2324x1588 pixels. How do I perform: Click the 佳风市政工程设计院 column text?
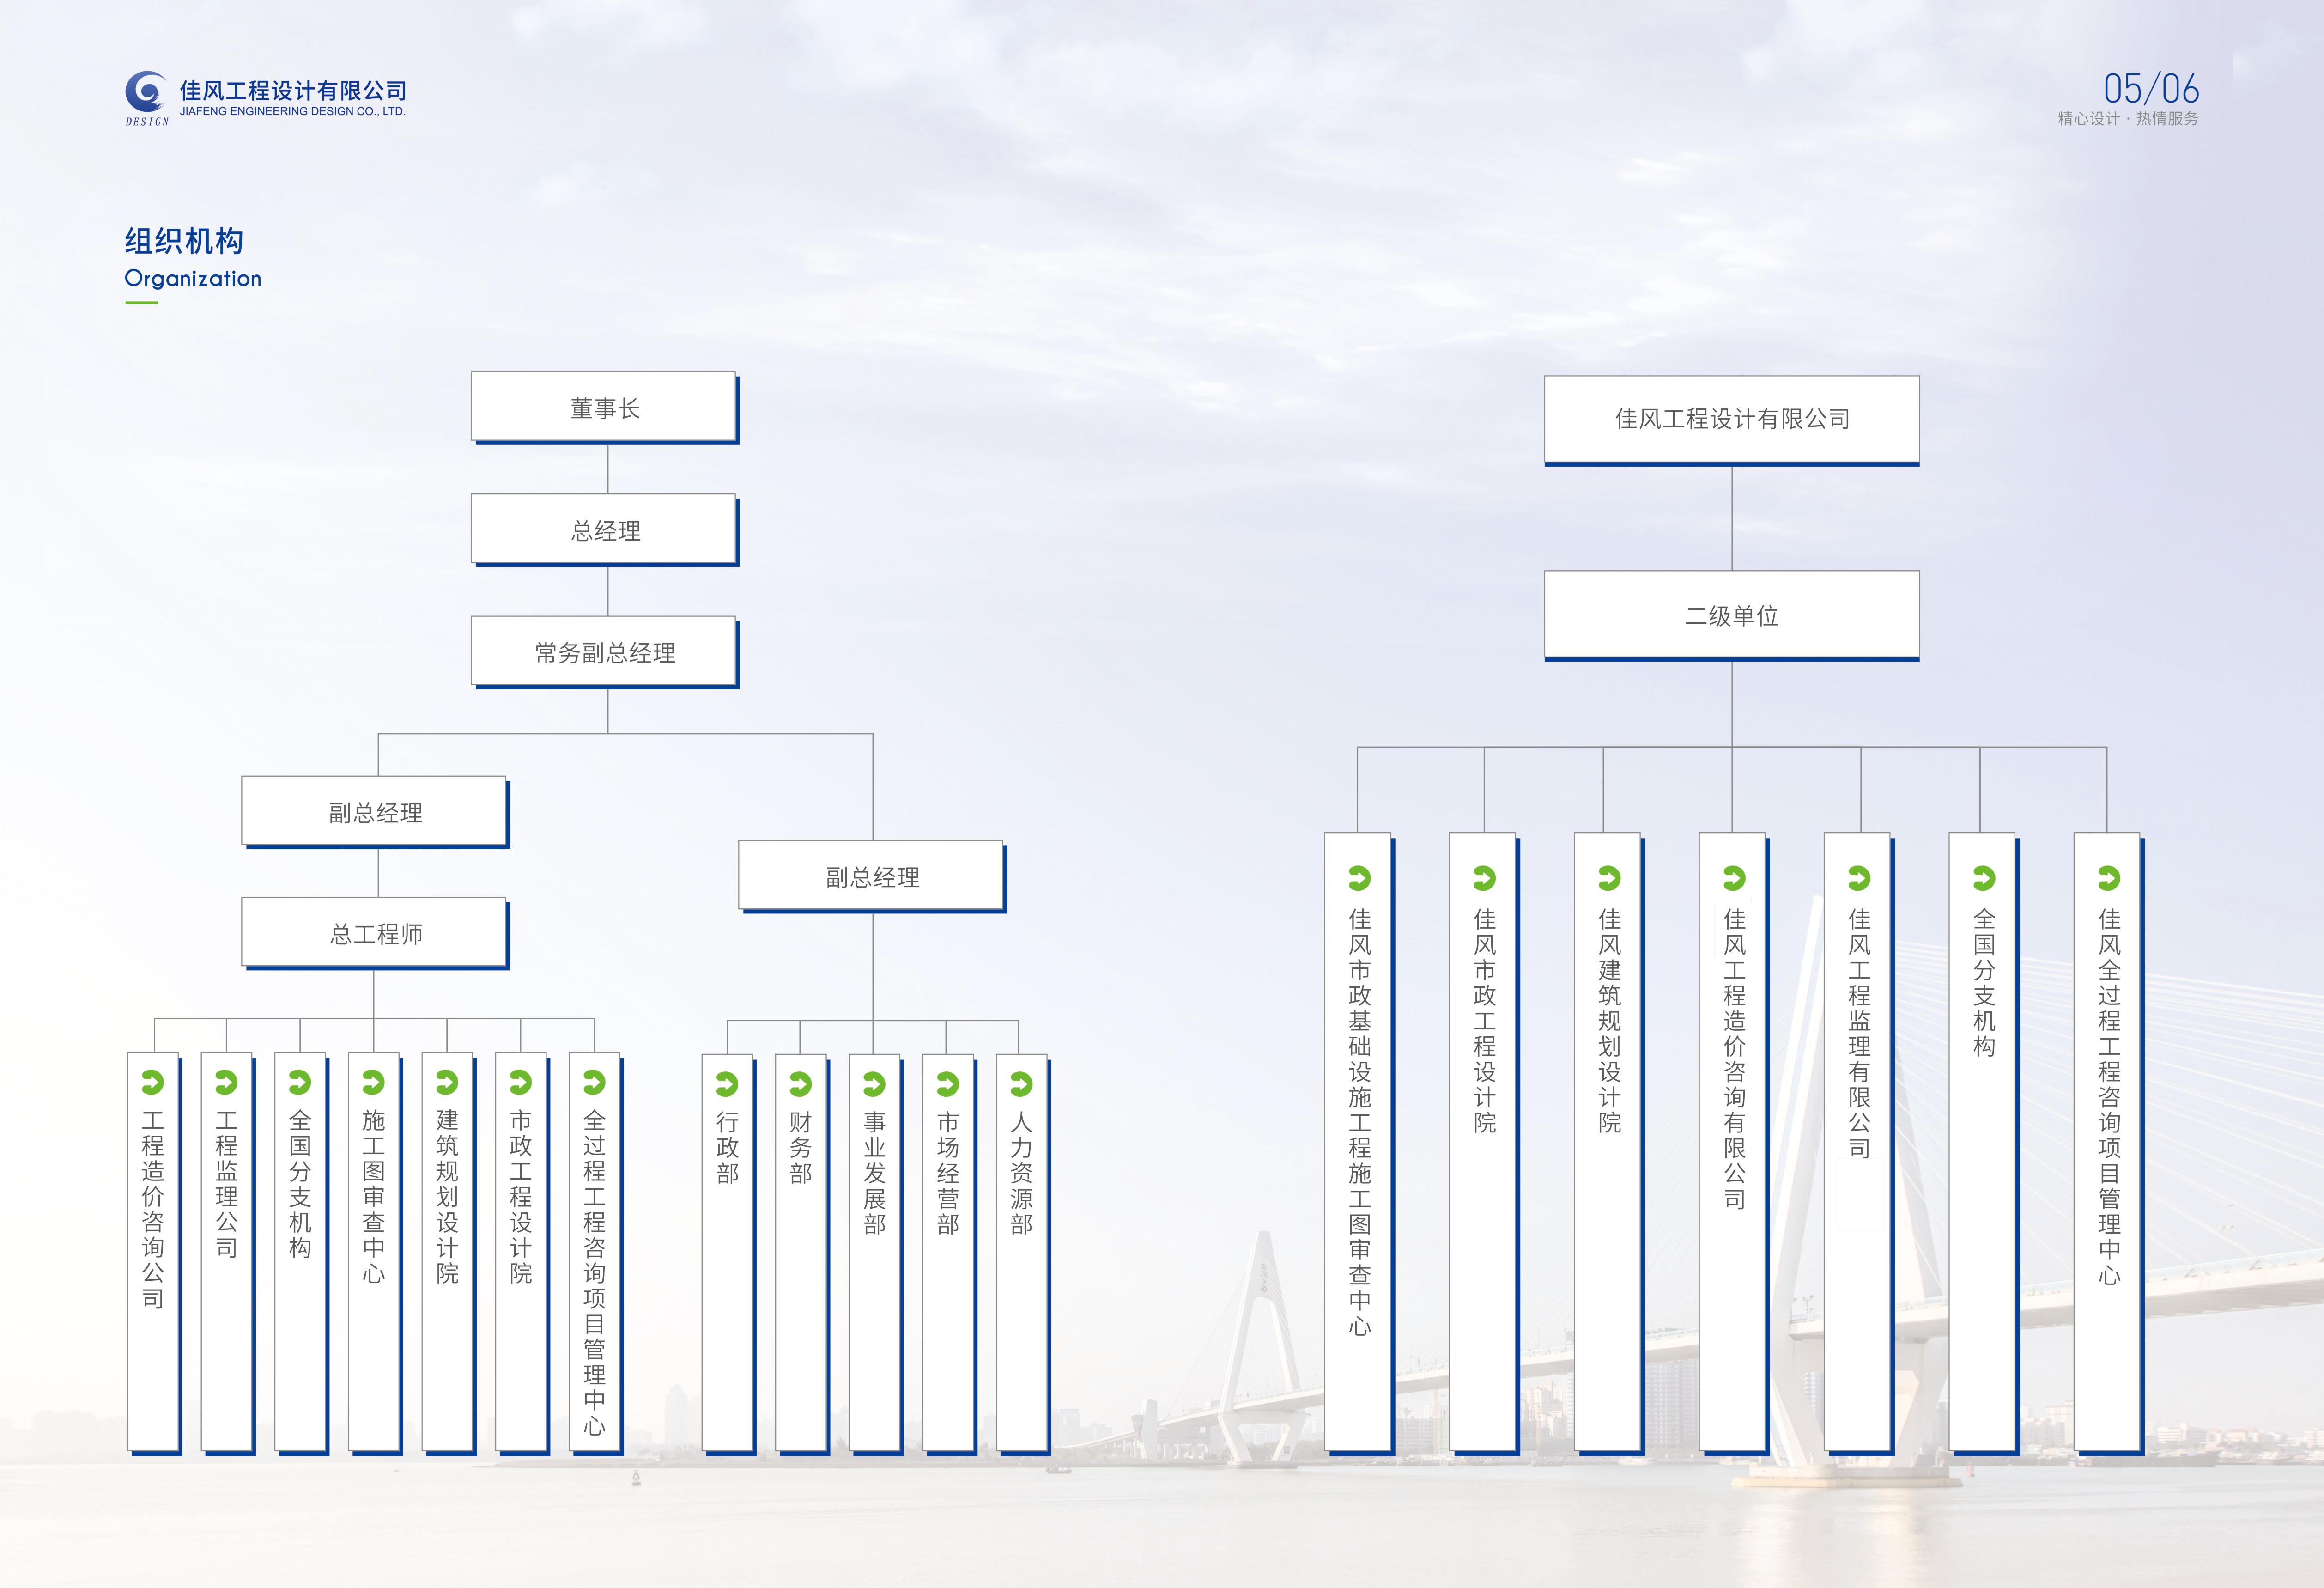(x=1484, y=1020)
